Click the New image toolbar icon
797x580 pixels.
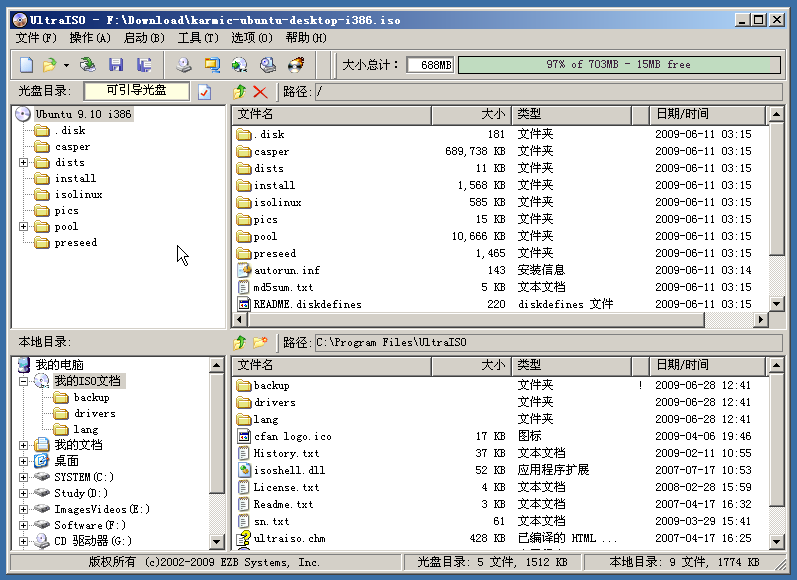(26, 65)
